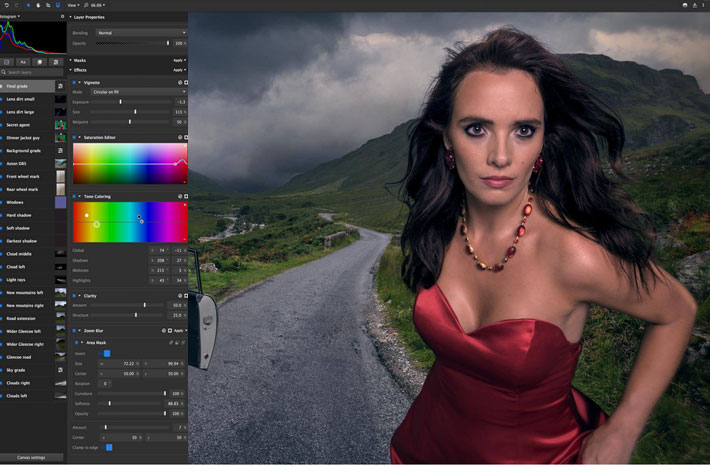Click the Aston DB5 layer thumbnail
The height and width of the screenshot is (473, 710).
point(60,163)
